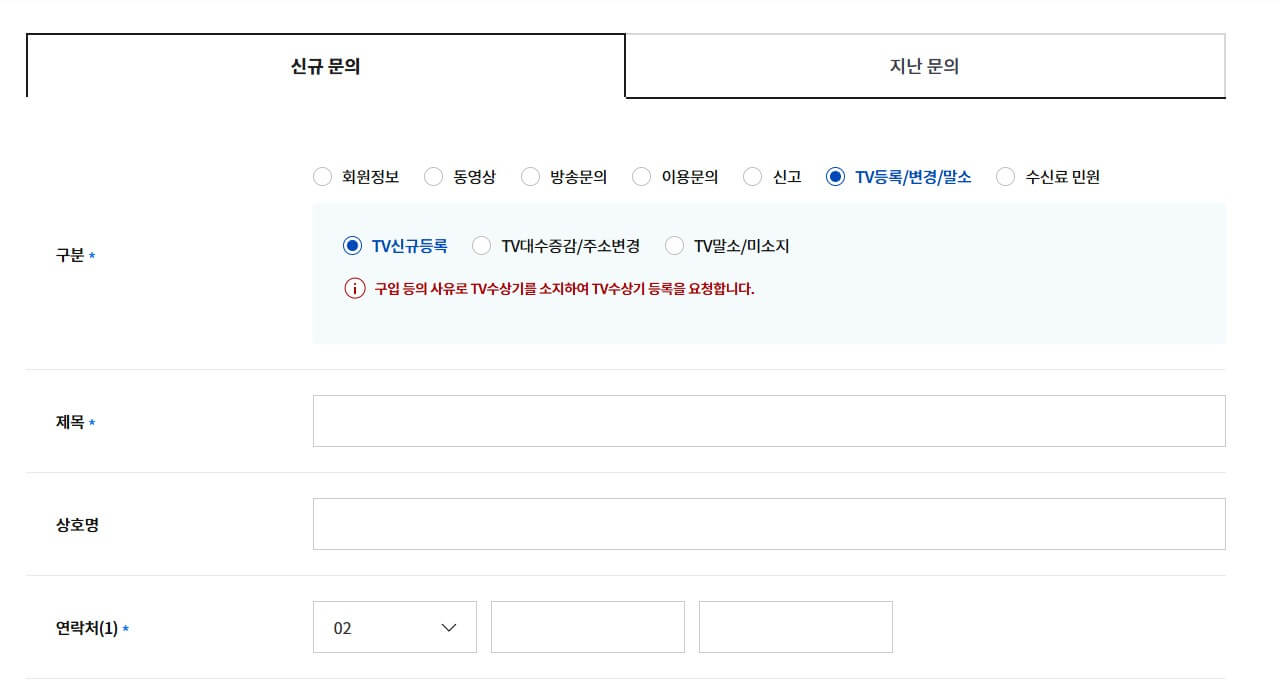
Task: Select the 동영상 category radio button
Action: click(433, 176)
